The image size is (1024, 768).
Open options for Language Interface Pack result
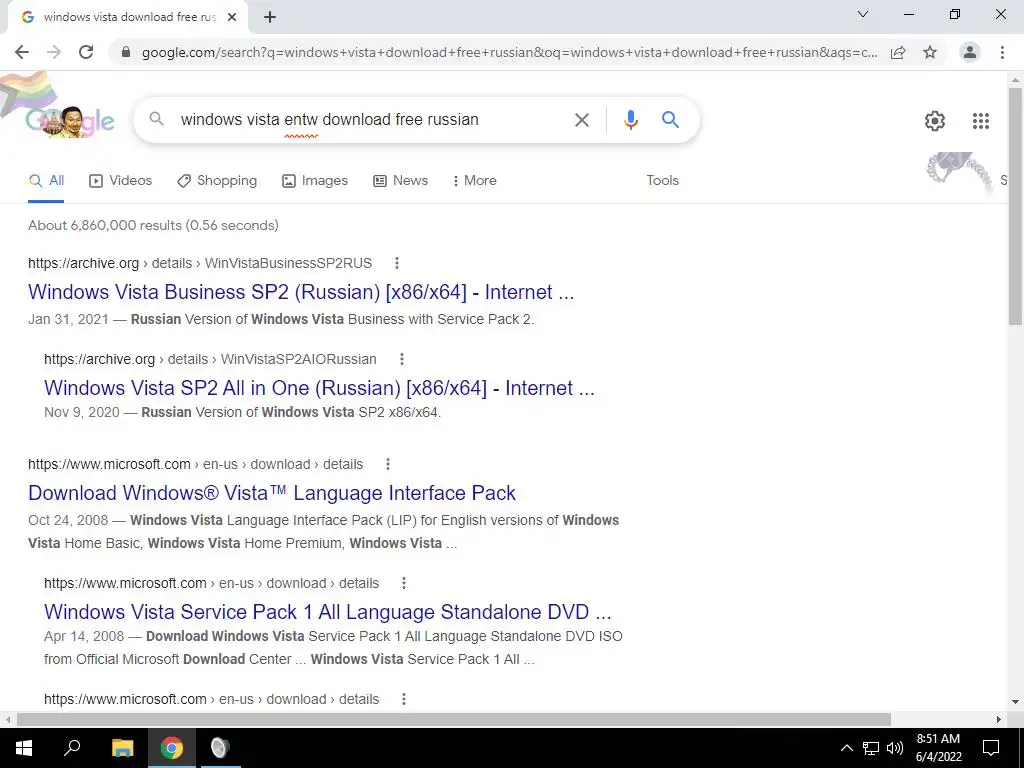pyautogui.click(x=387, y=464)
